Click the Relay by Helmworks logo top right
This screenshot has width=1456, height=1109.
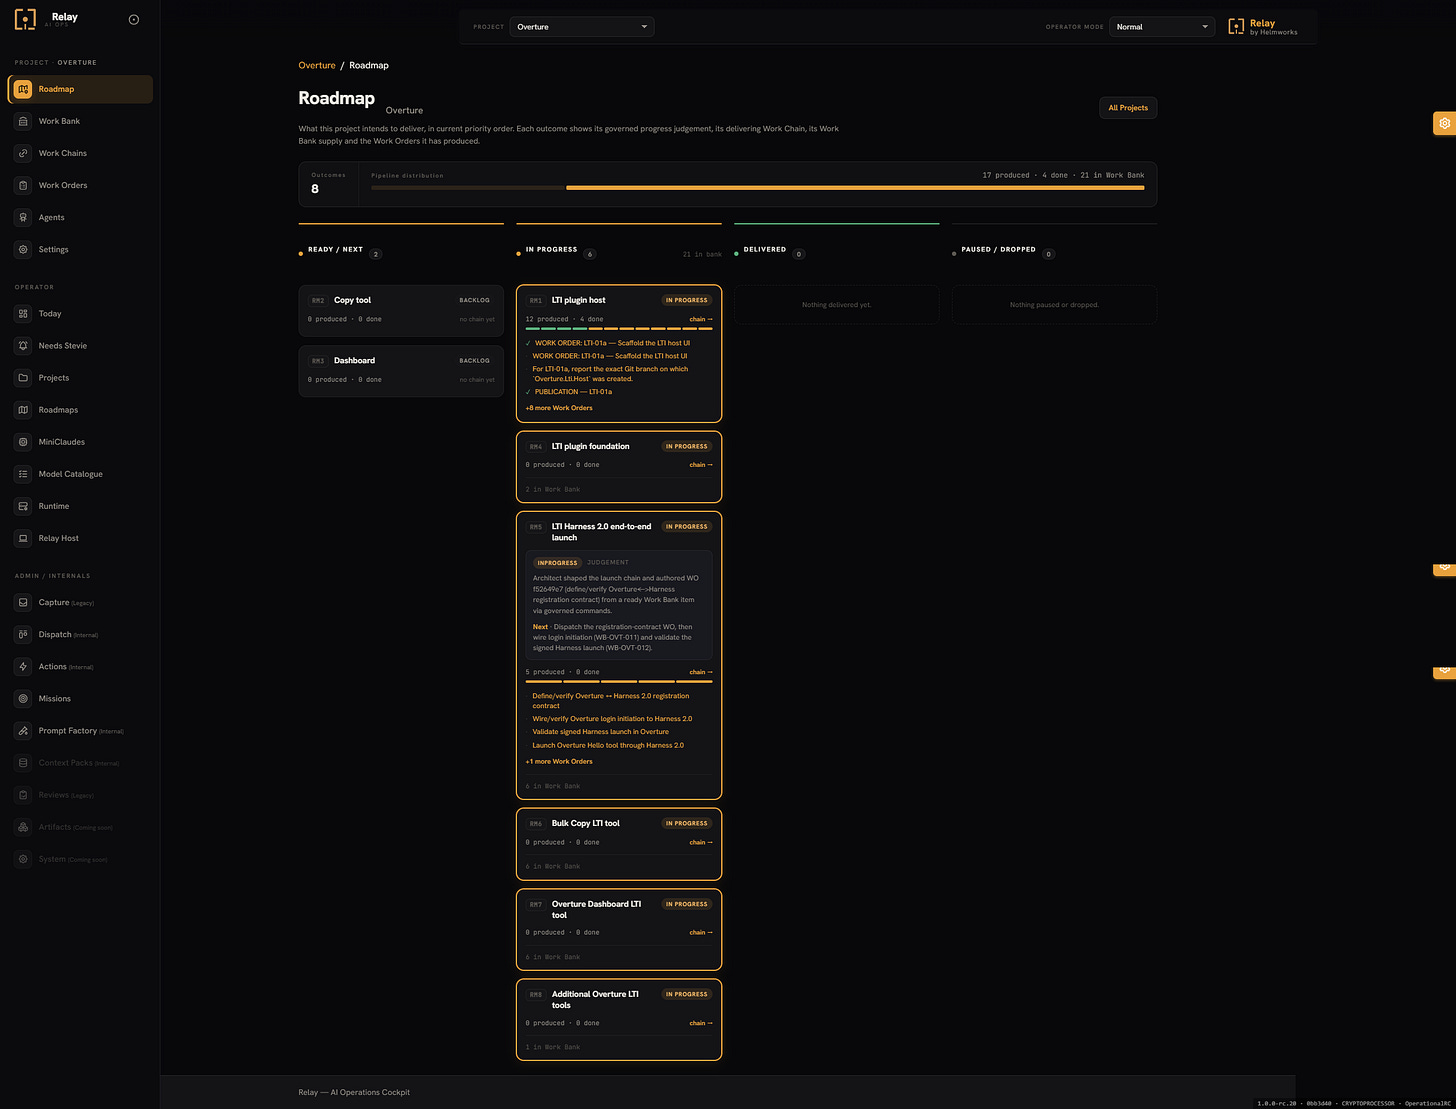1262,27
